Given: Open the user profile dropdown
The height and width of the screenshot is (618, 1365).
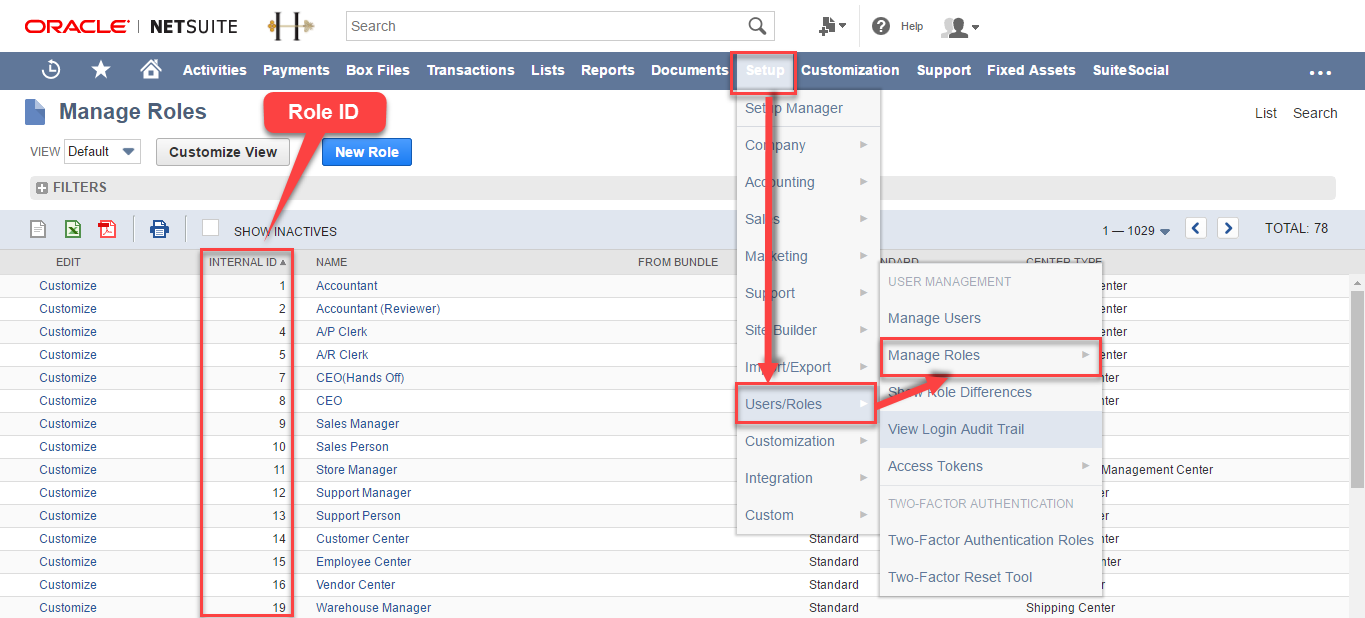Looking at the screenshot, I should click(960, 27).
